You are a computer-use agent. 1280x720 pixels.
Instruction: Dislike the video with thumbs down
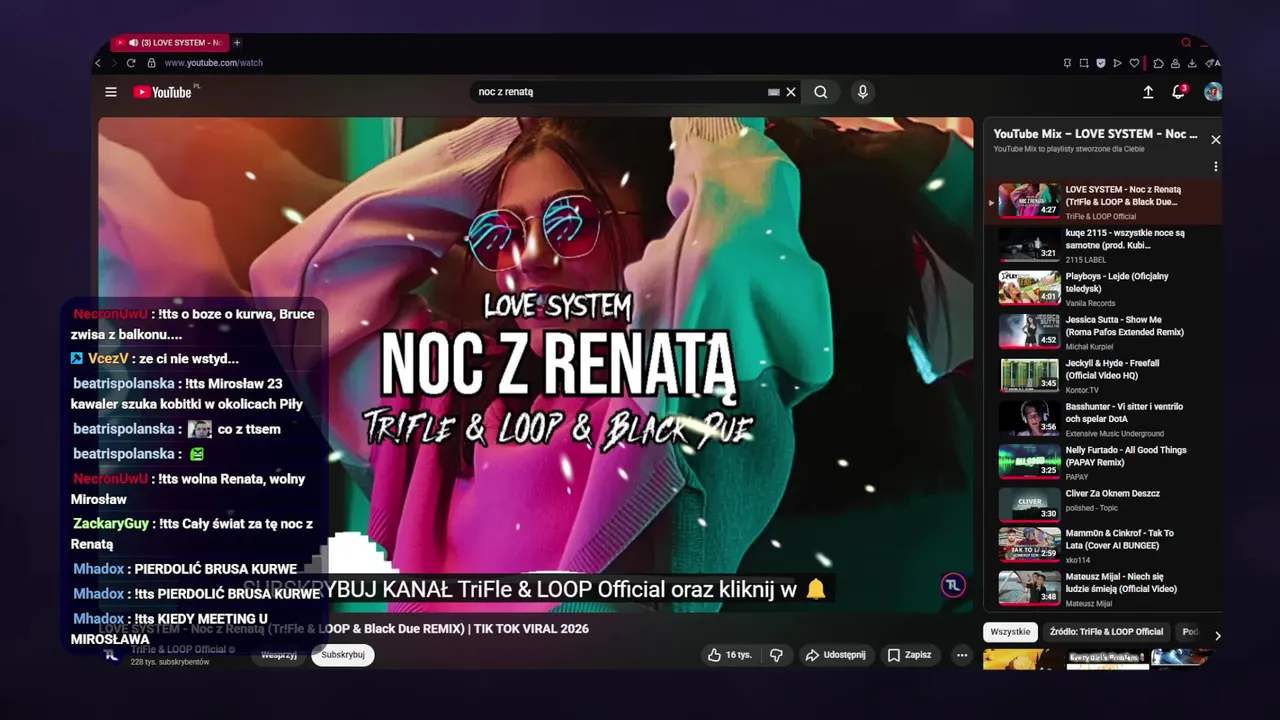point(776,655)
